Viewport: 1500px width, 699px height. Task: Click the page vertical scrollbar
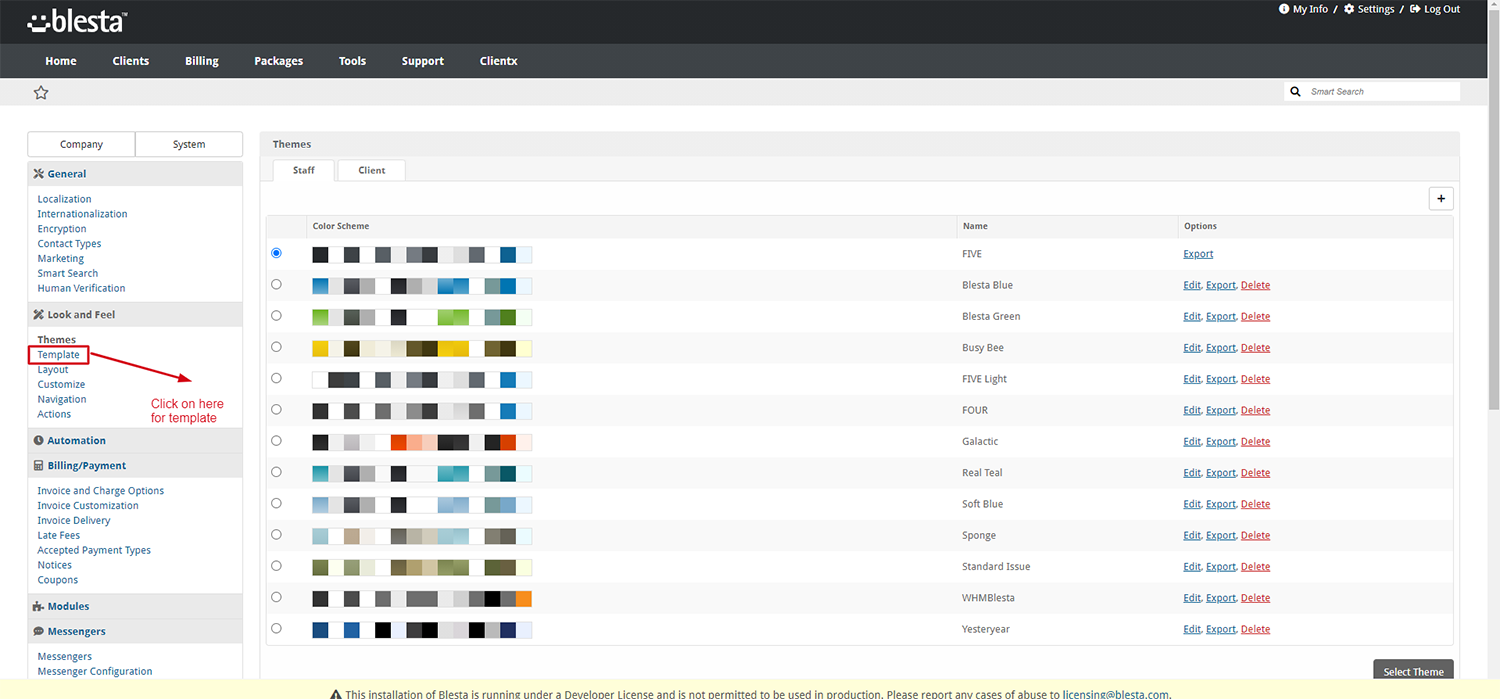[1494, 210]
